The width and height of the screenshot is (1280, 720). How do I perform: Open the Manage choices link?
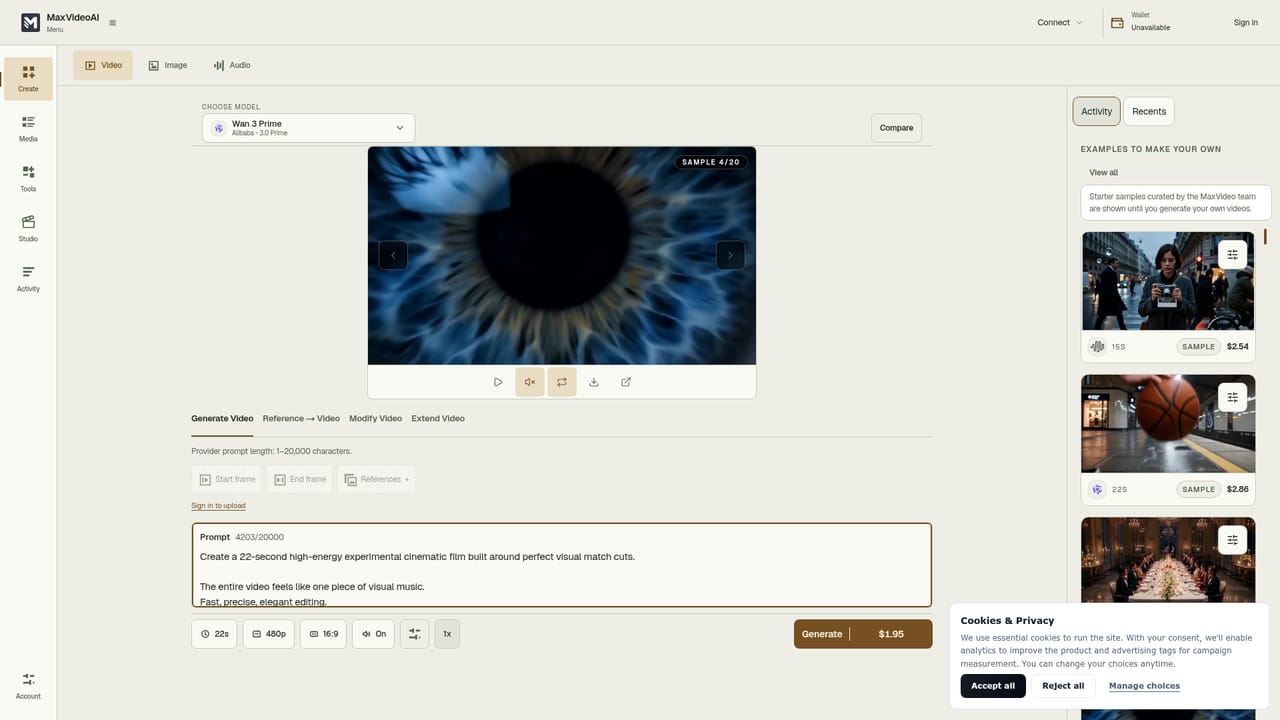pyautogui.click(x=1144, y=686)
